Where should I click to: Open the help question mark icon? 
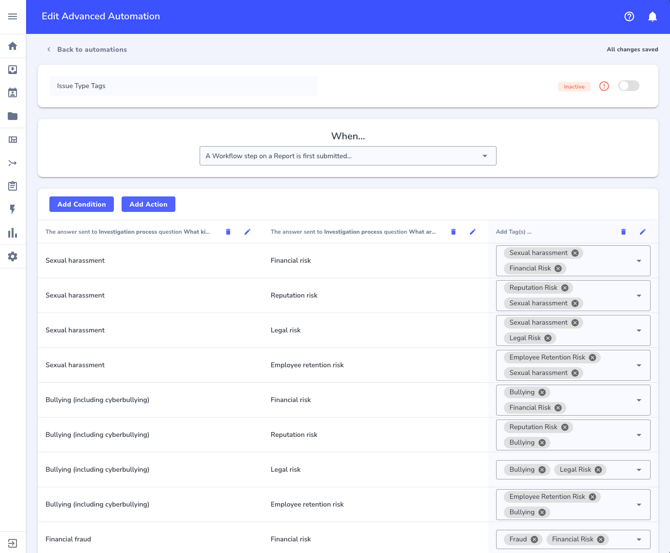click(629, 16)
